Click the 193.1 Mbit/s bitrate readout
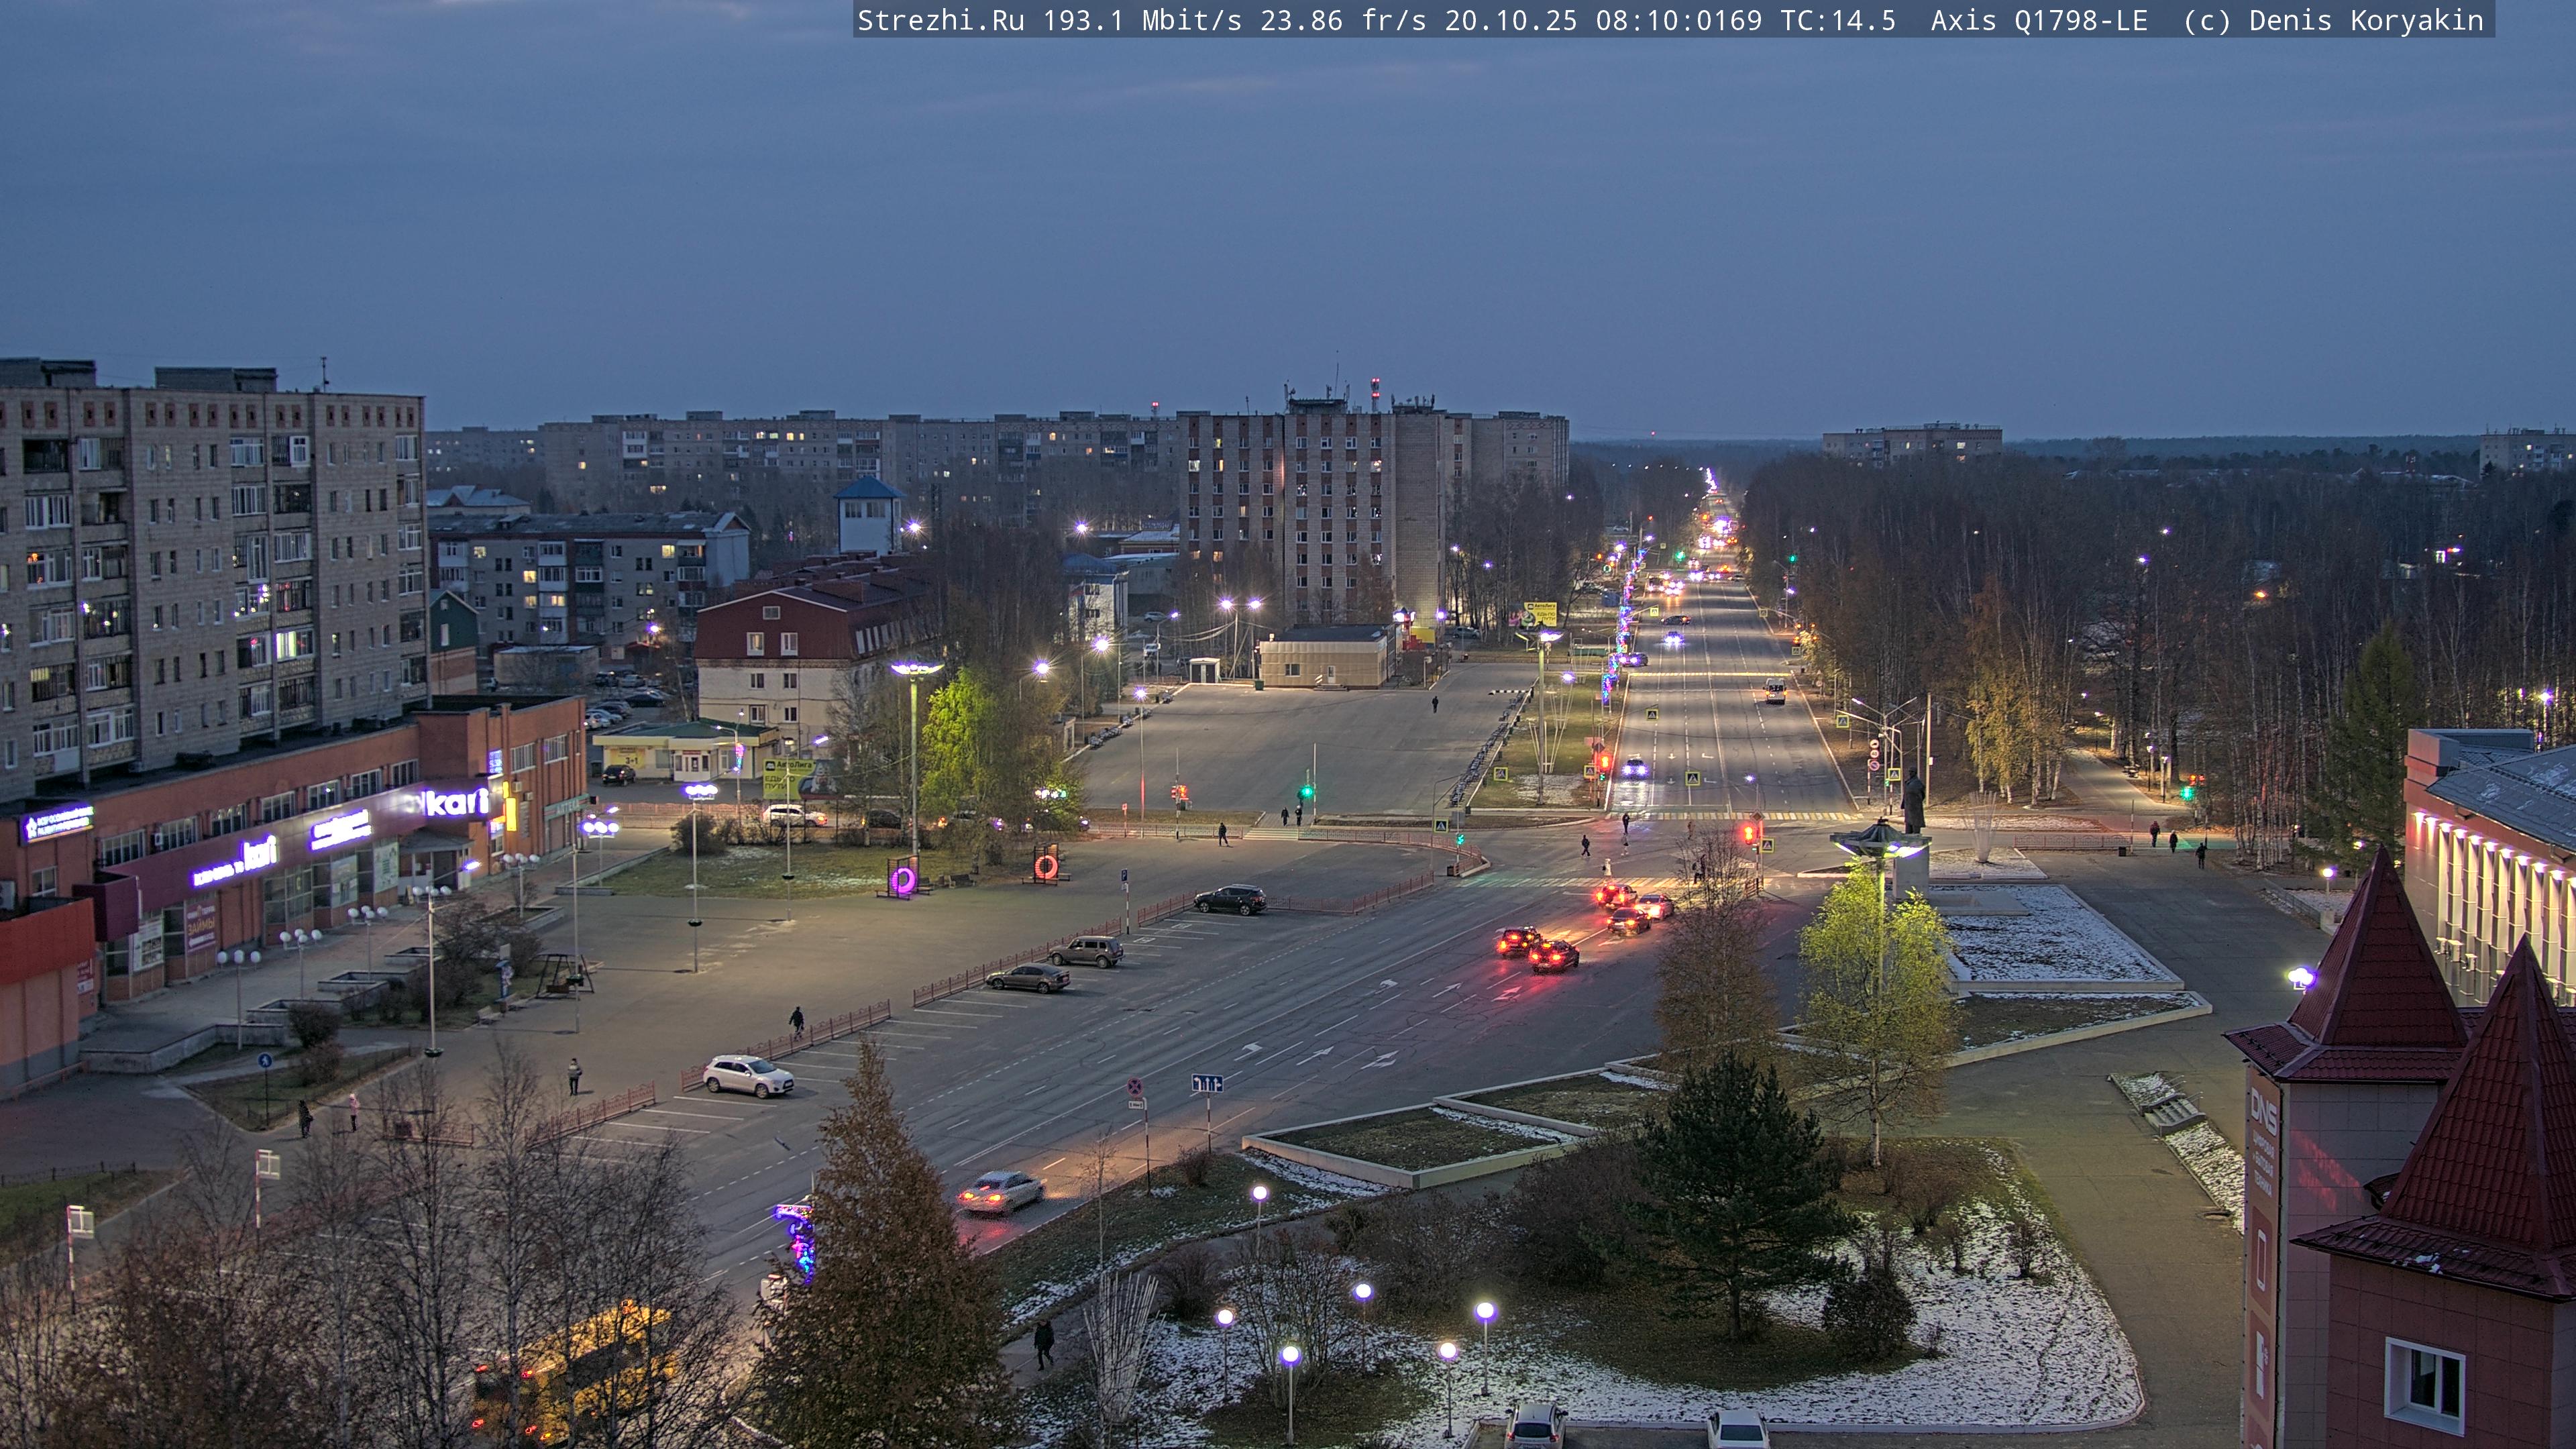This screenshot has height=1449, width=2576. point(1142,20)
